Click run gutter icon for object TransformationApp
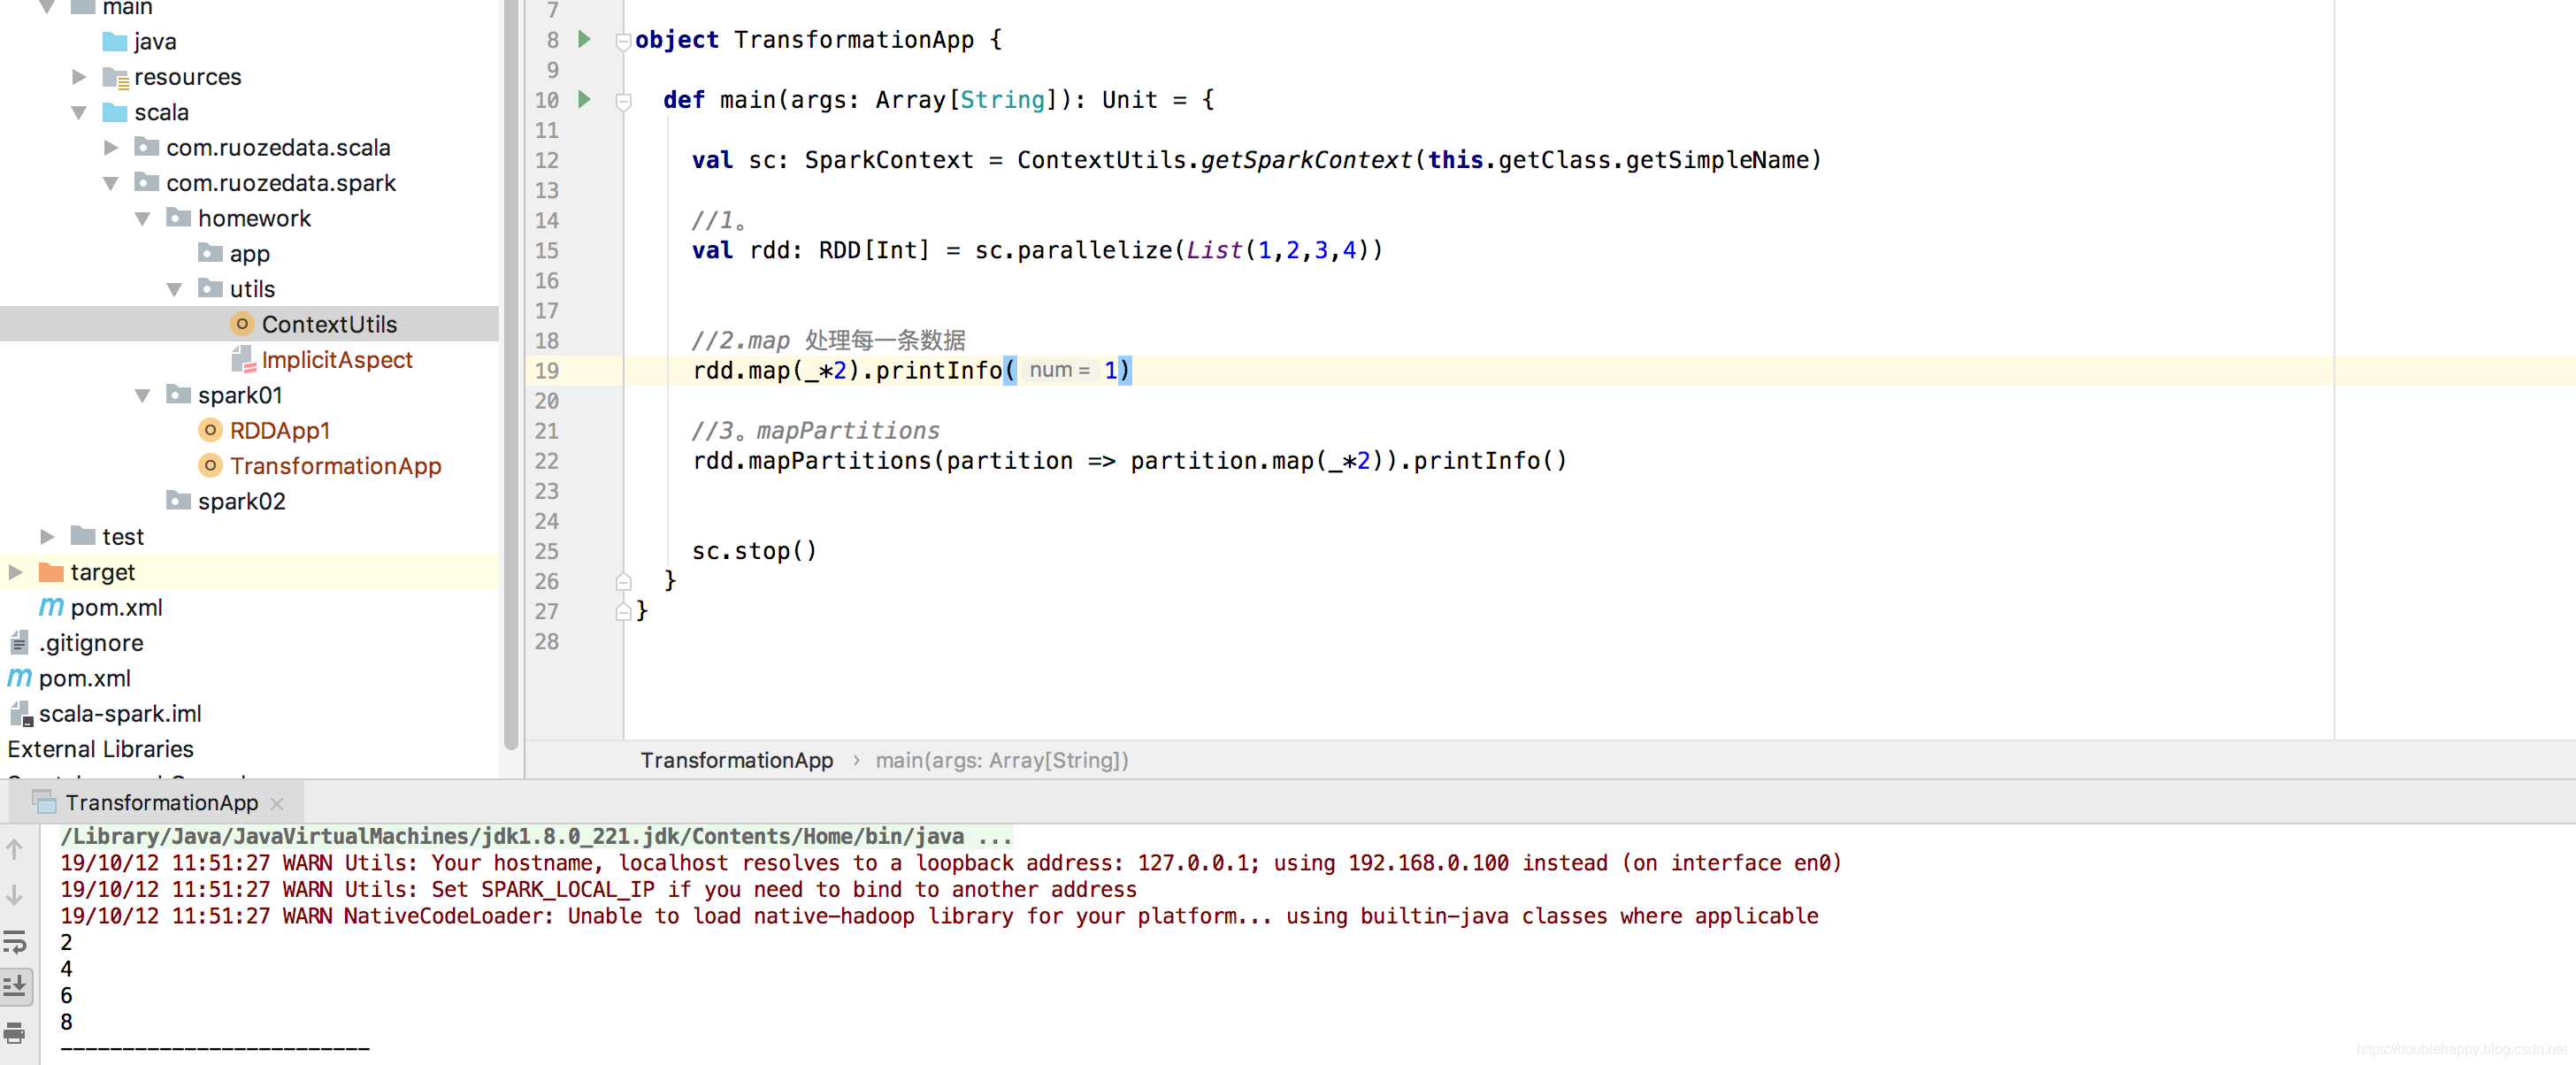Image resolution: width=2576 pixels, height=1065 pixels. (585, 40)
